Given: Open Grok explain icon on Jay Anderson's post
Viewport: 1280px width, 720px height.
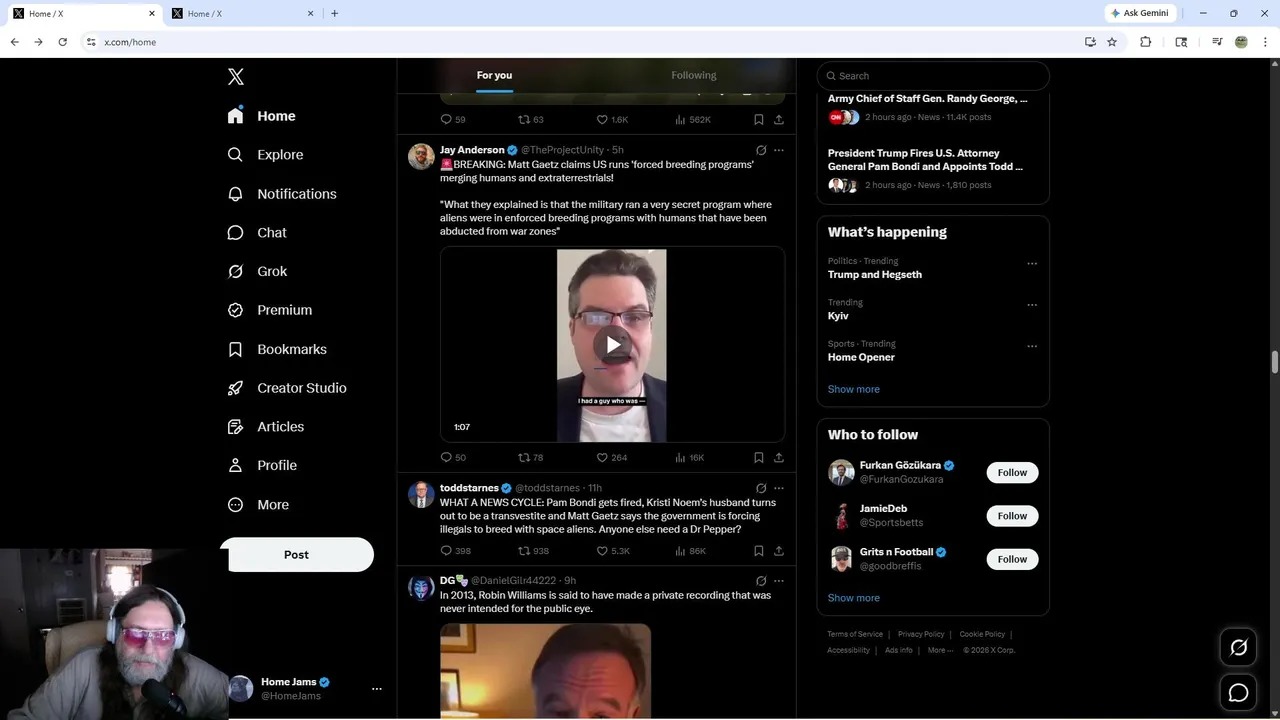Looking at the screenshot, I should pyautogui.click(x=761, y=150).
